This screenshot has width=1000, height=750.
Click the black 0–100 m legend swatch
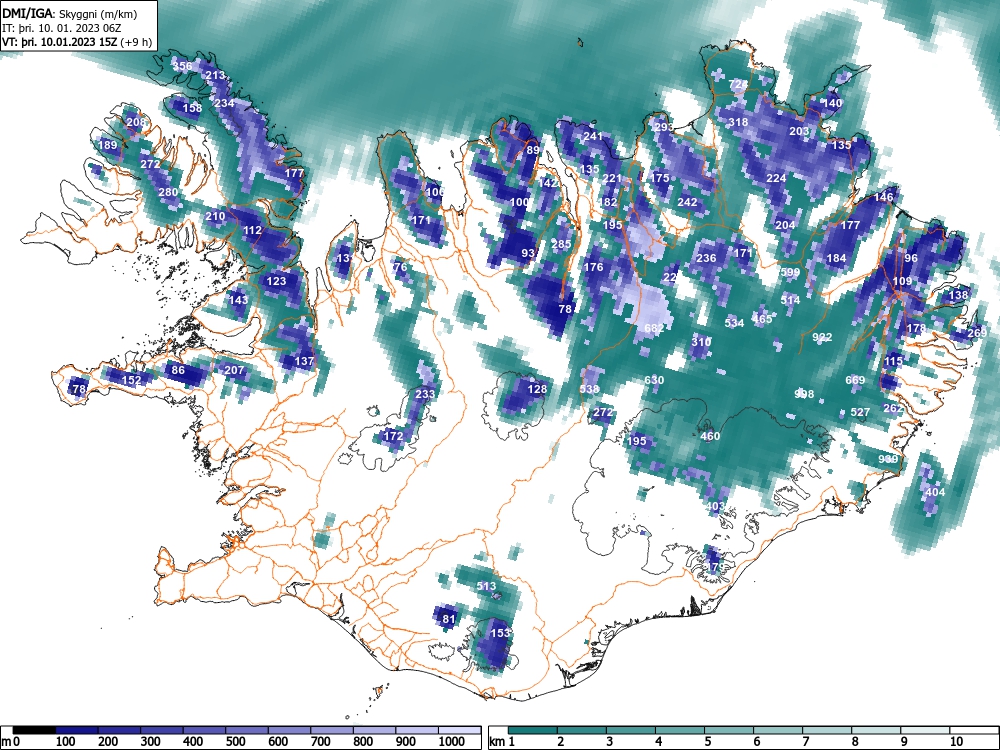34,730
